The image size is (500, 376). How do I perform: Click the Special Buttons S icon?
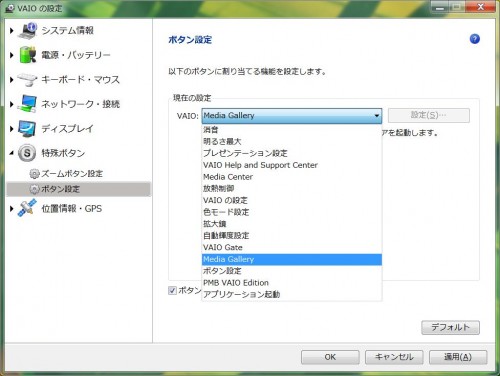coord(27,153)
